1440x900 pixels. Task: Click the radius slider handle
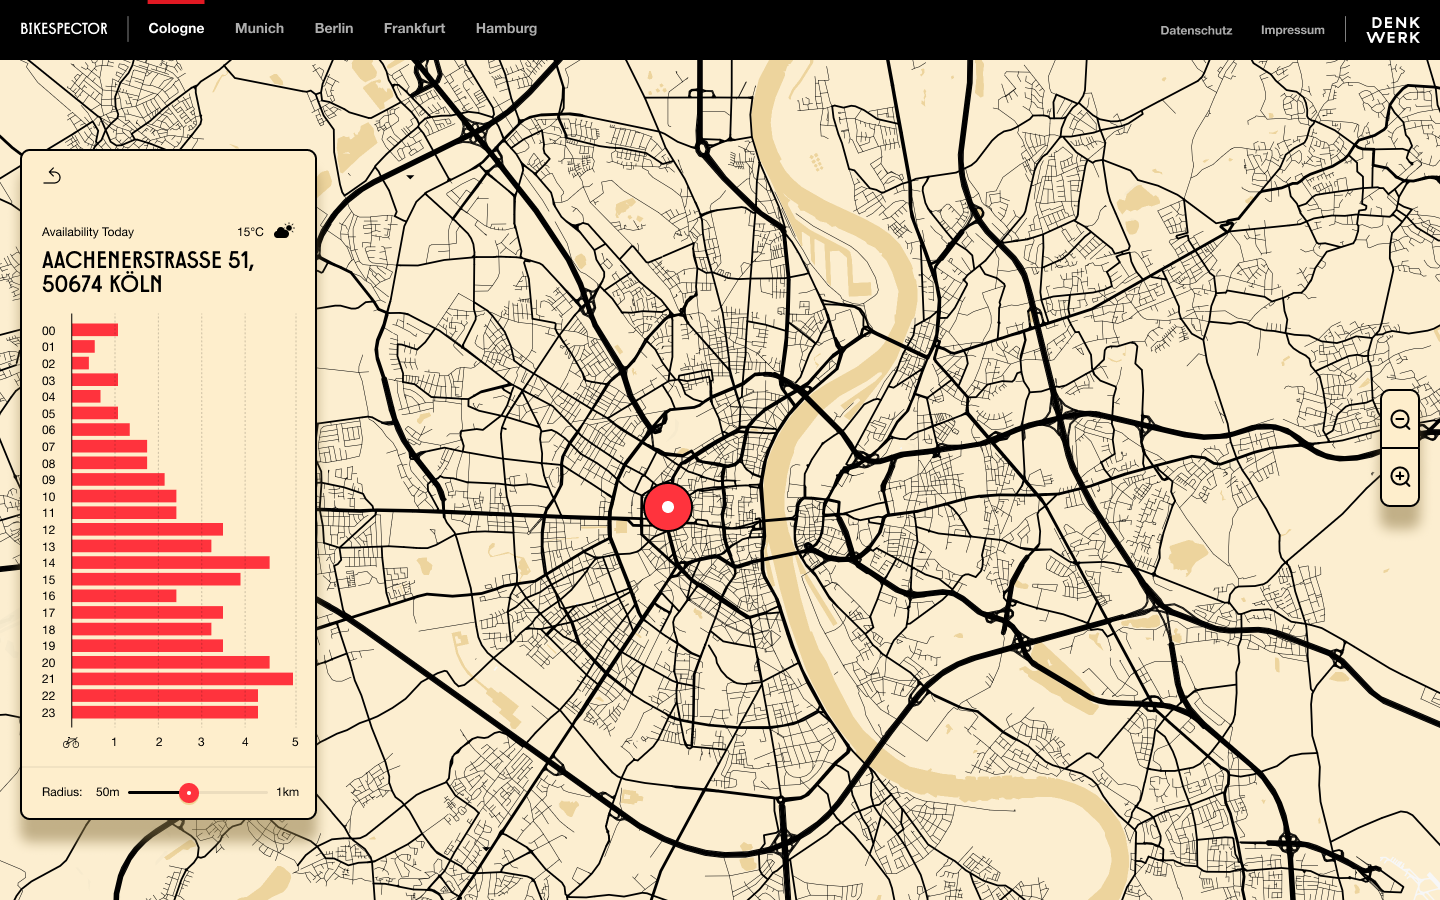coord(189,793)
